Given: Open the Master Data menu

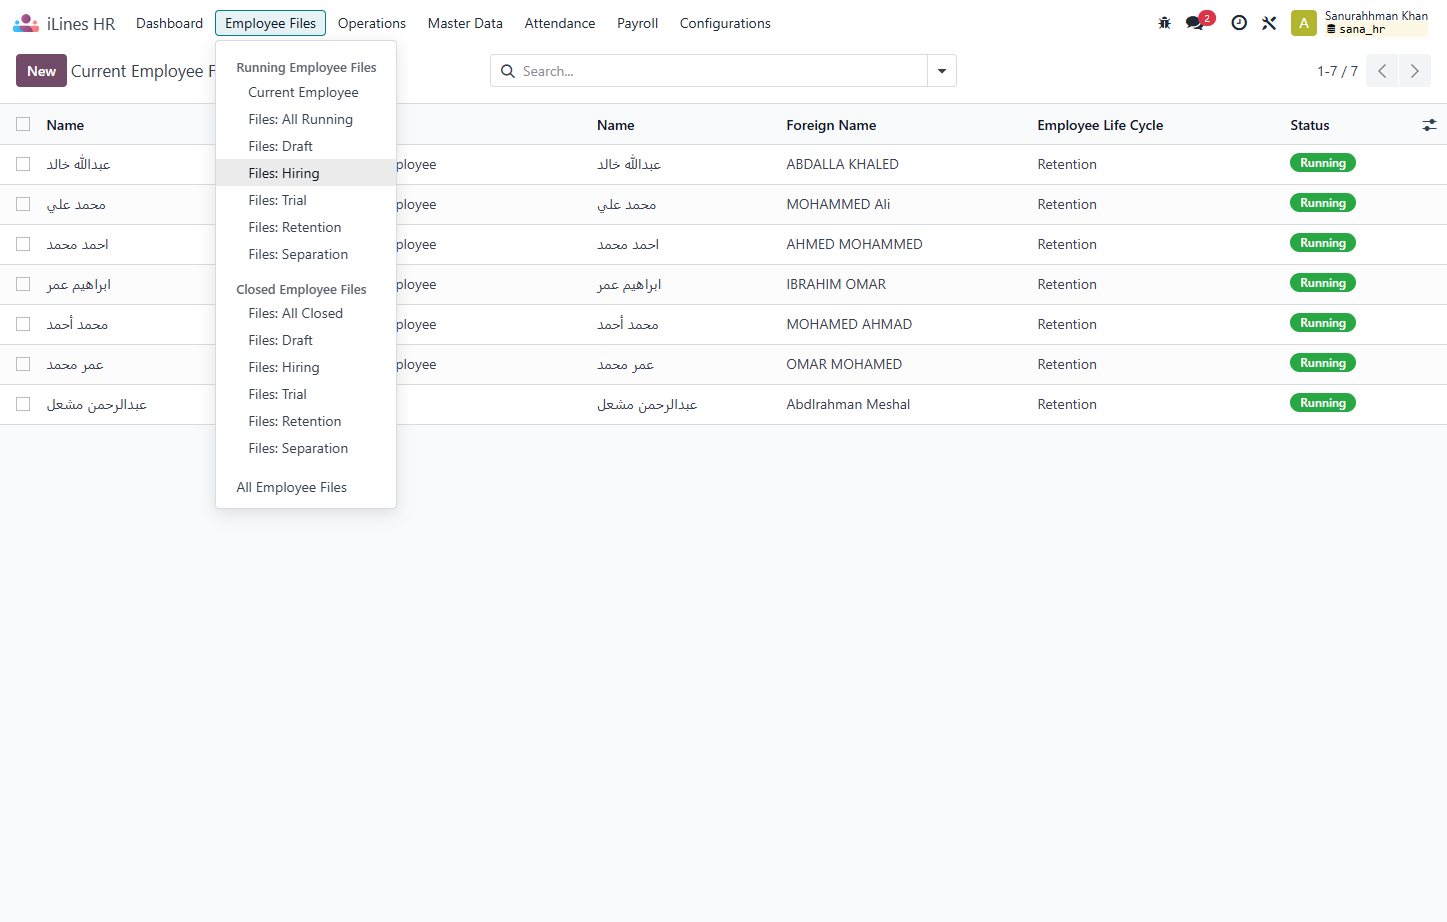Looking at the screenshot, I should tap(465, 23).
